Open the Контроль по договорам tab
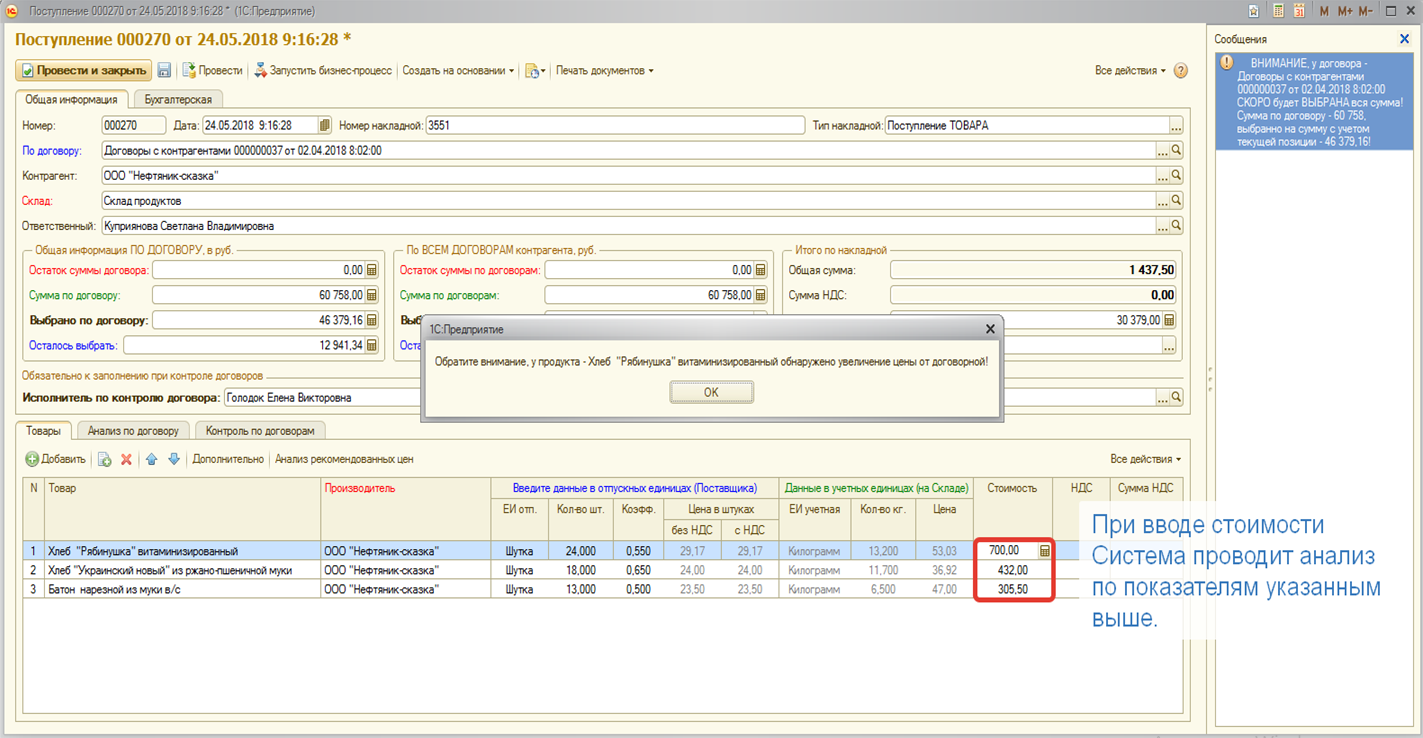This screenshot has width=1423, height=738. [260, 431]
